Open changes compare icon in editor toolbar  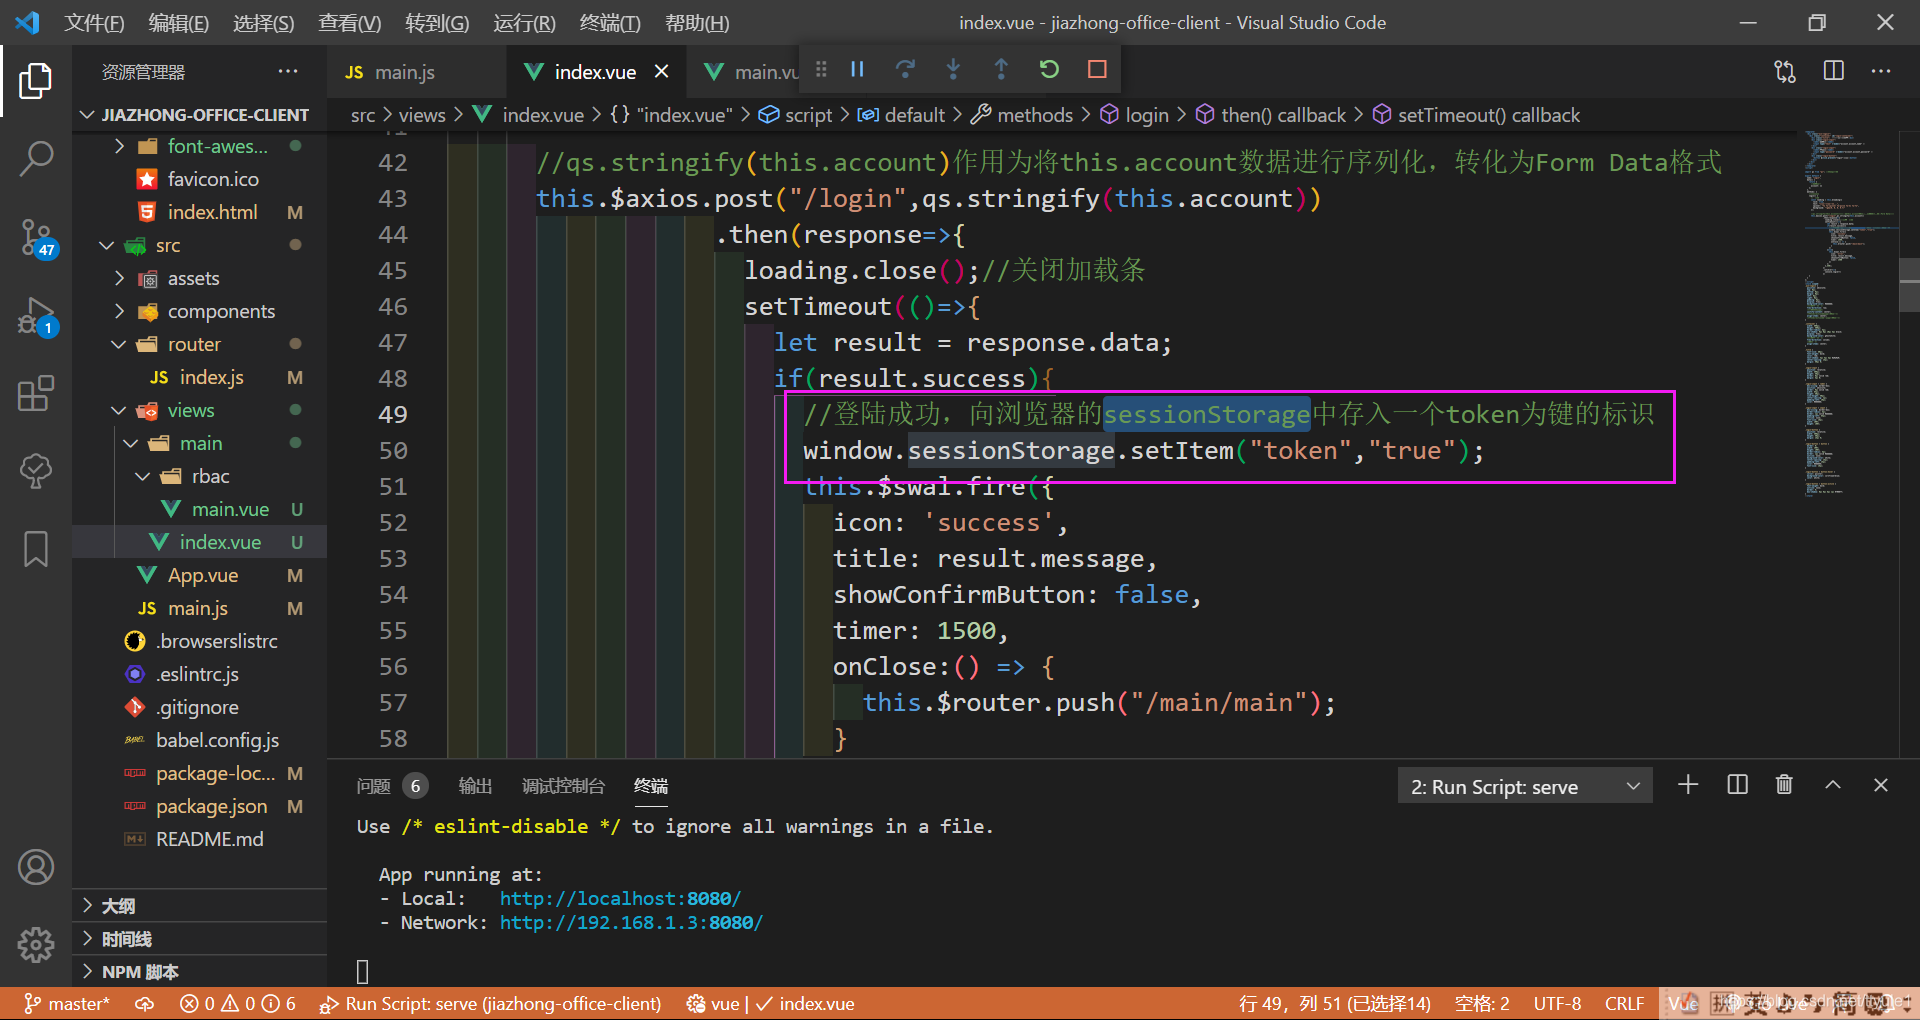(1785, 71)
